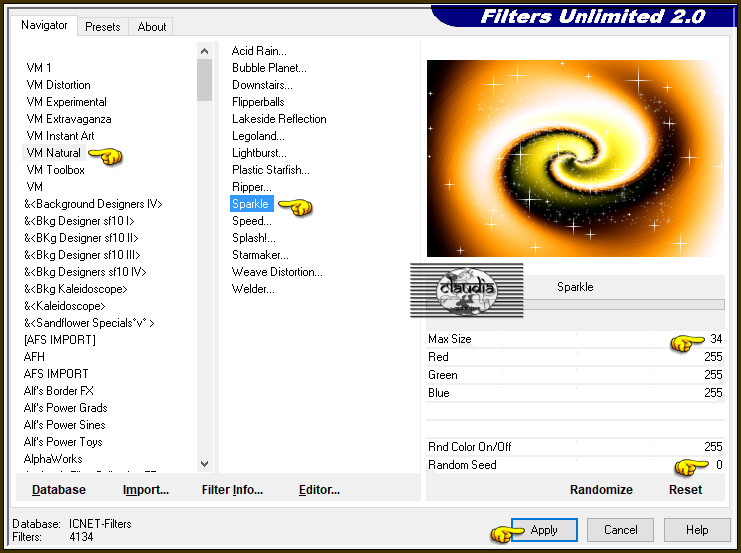741x553 pixels.
Task: Choose the Legoland filter
Action: (258, 136)
